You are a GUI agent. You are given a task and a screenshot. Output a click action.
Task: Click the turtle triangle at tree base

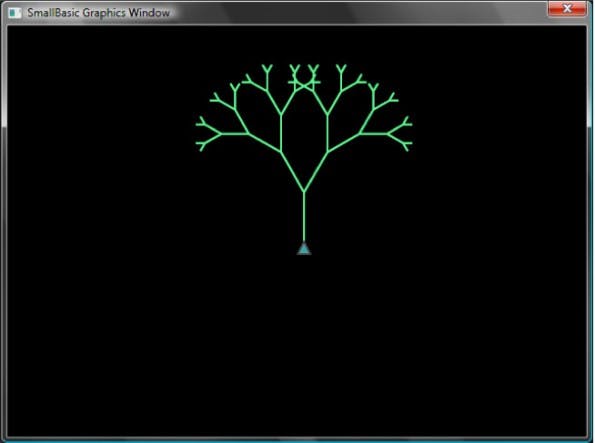(x=304, y=249)
